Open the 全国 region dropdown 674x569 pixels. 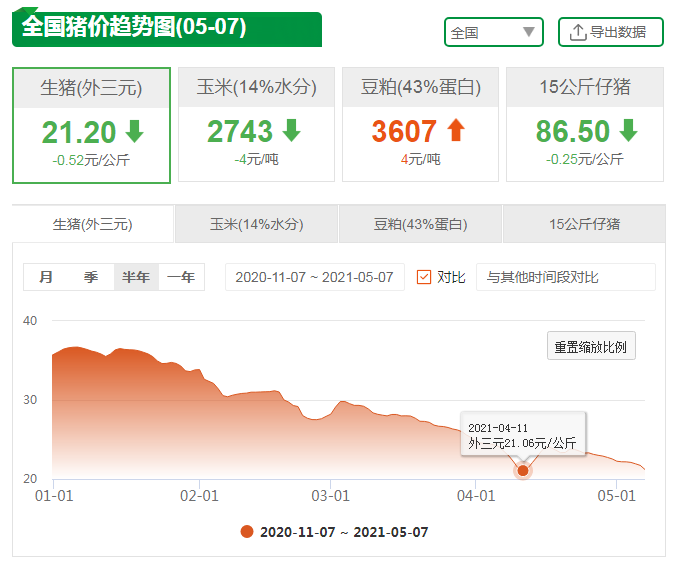[494, 32]
